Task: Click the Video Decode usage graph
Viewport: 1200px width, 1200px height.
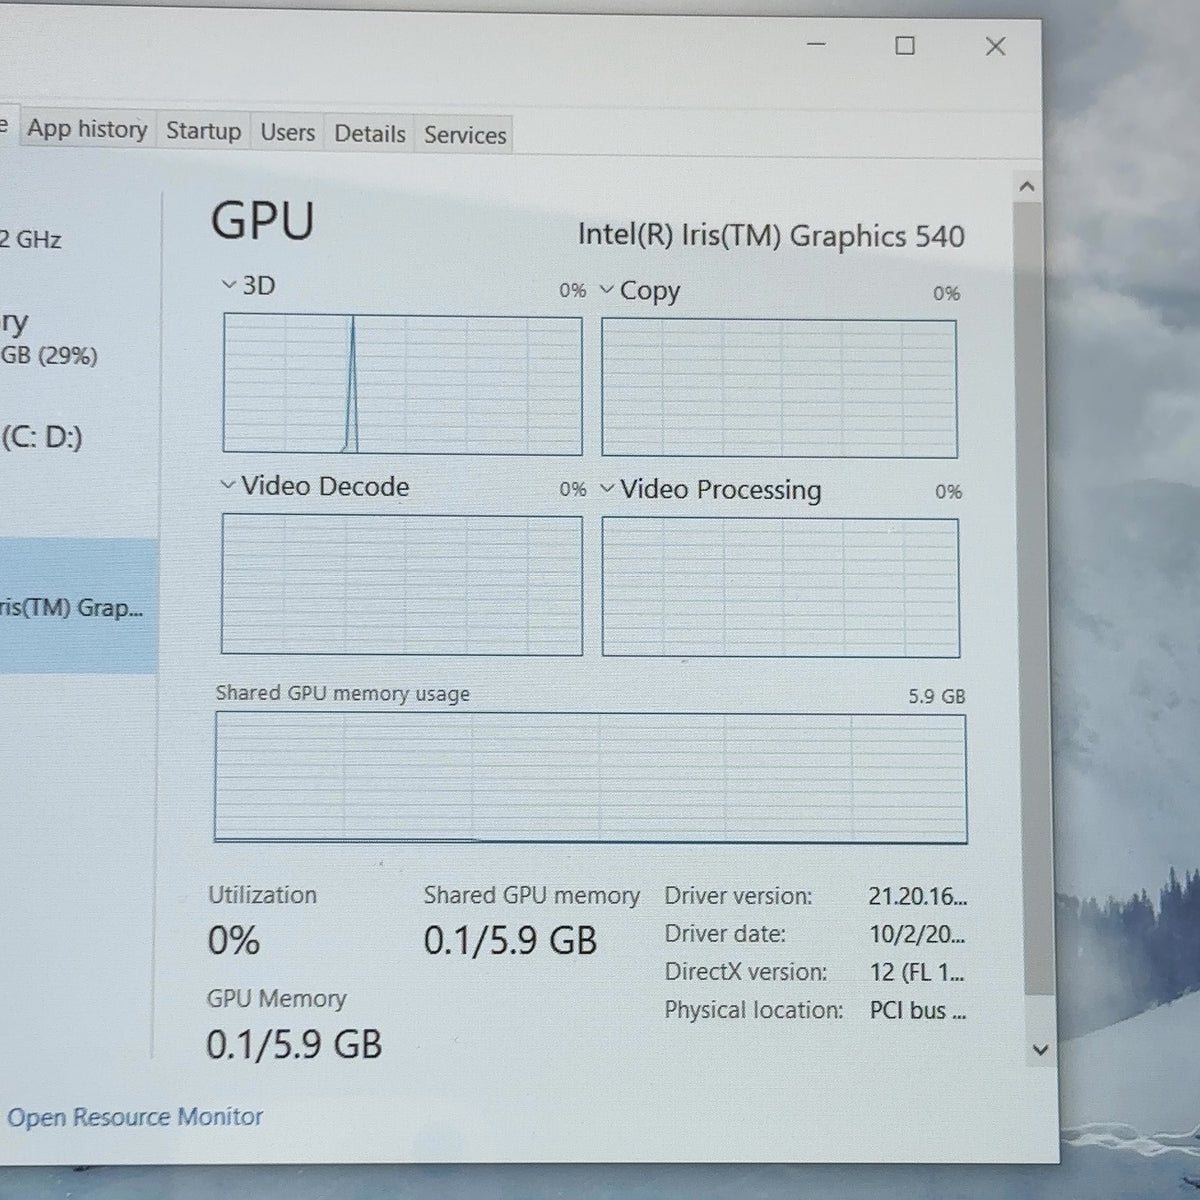Action: 402,585
